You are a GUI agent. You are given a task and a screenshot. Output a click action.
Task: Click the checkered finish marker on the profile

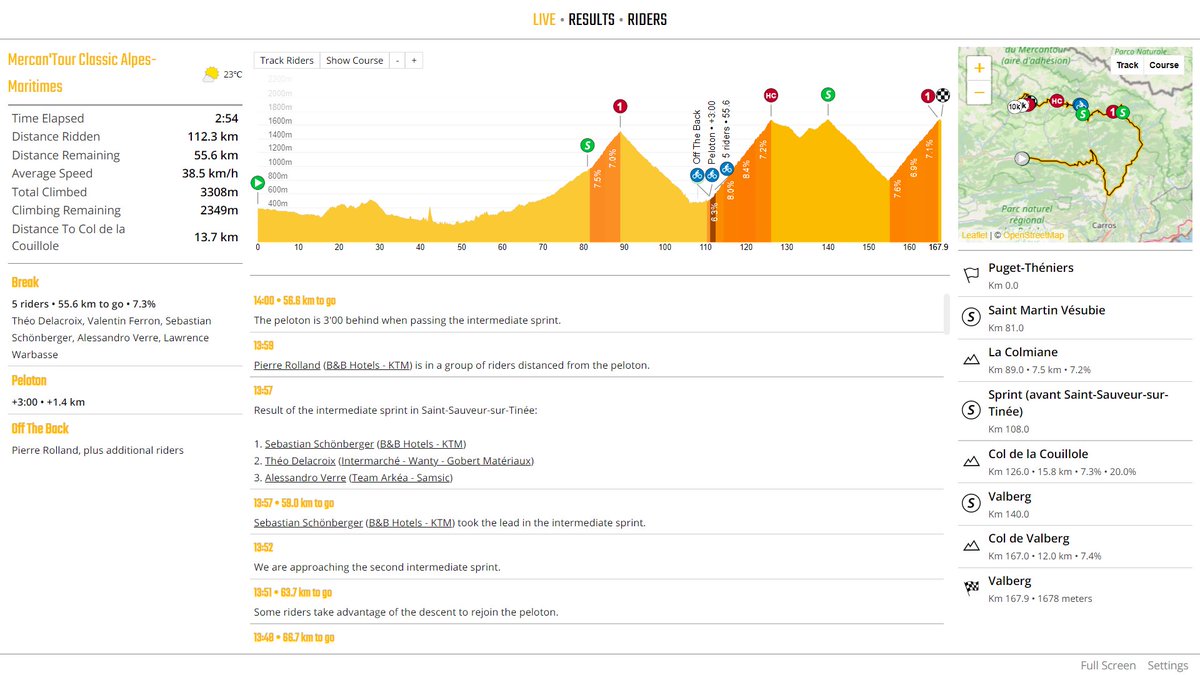point(941,96)
